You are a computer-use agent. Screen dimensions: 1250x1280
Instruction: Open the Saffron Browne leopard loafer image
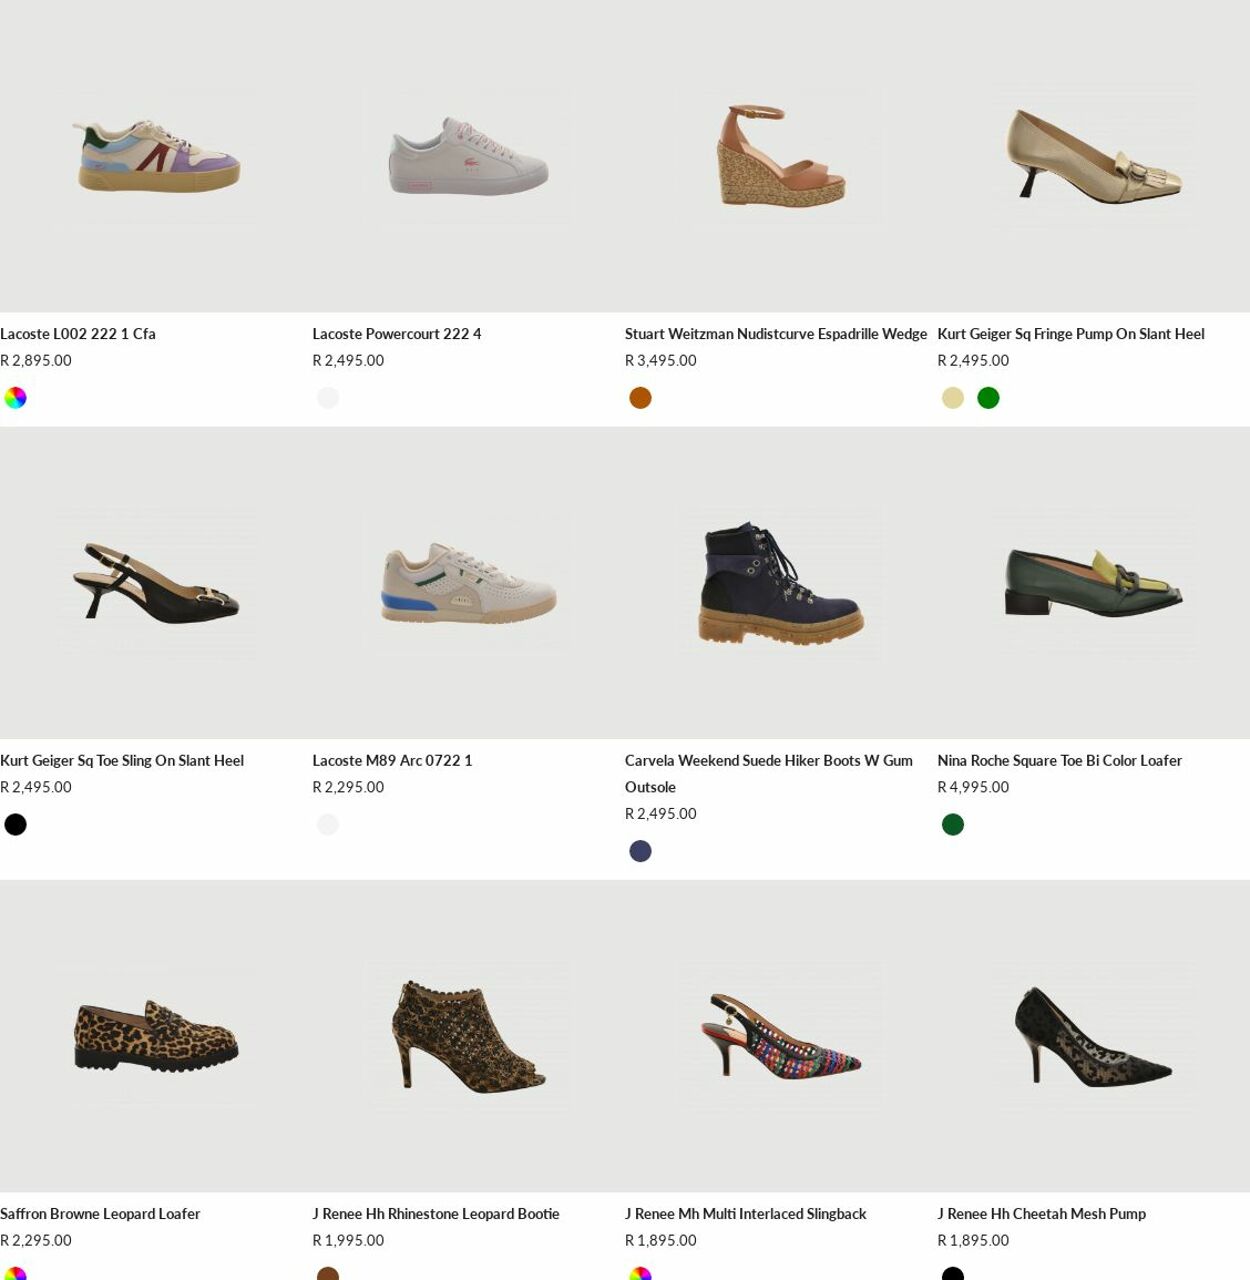156,1036
